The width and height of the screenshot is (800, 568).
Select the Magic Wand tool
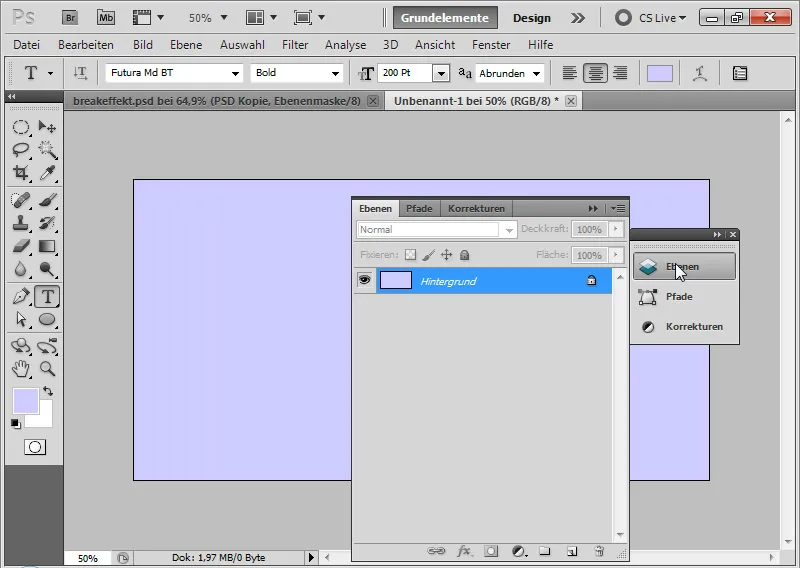tap(47, 150)
